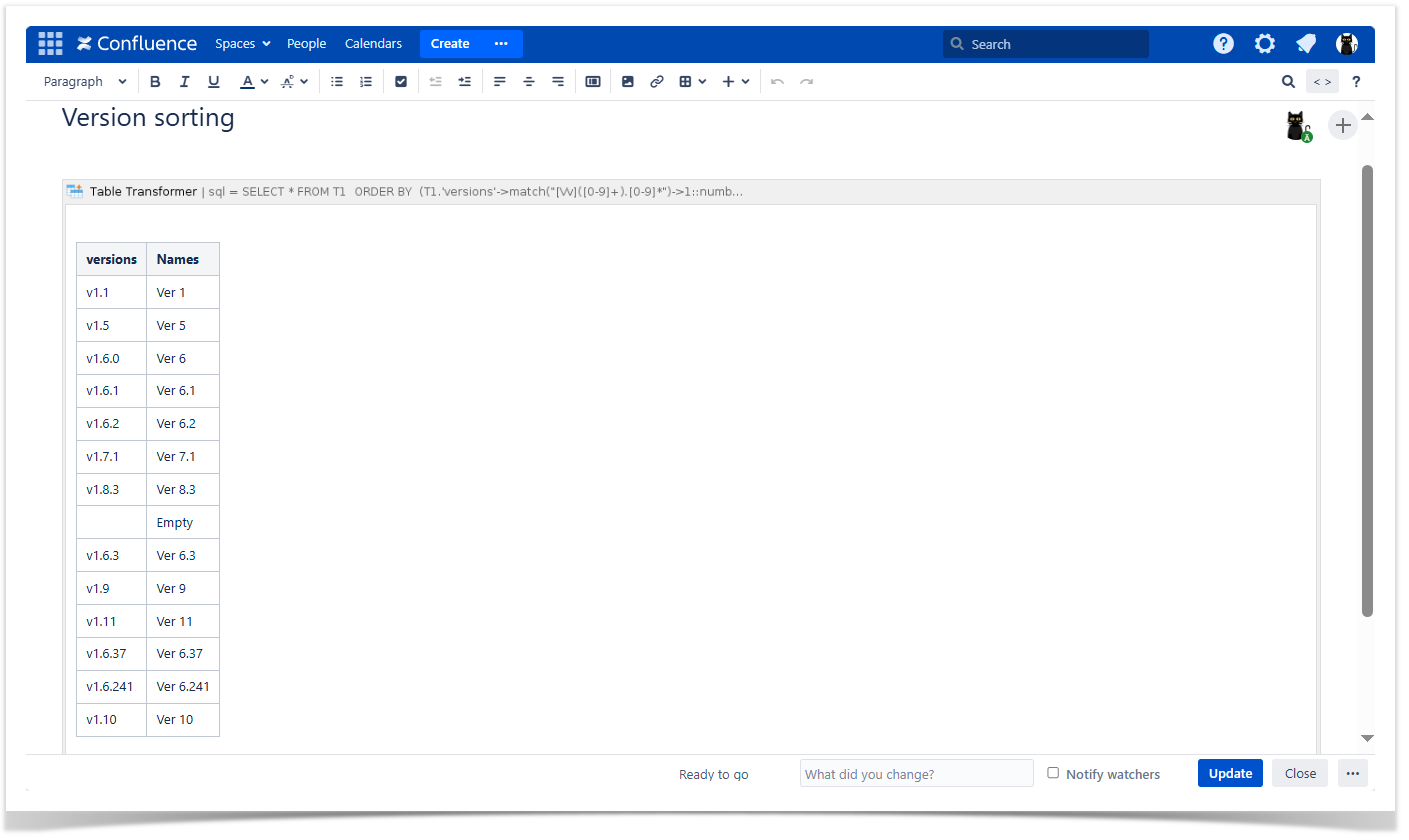Insert a bullet list
The height and width of the screenshot is (840, 1409).
pos(337,82)
